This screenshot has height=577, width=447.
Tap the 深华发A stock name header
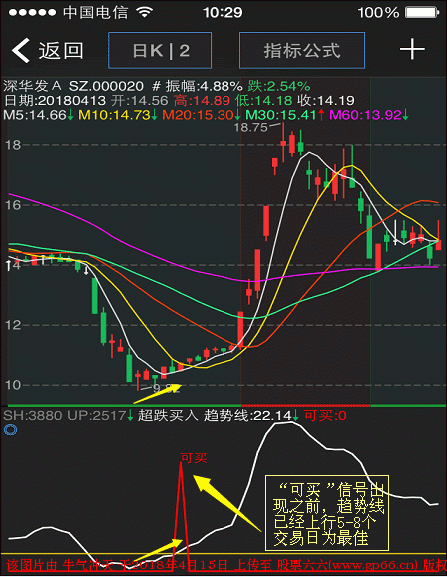click(32, 86)
